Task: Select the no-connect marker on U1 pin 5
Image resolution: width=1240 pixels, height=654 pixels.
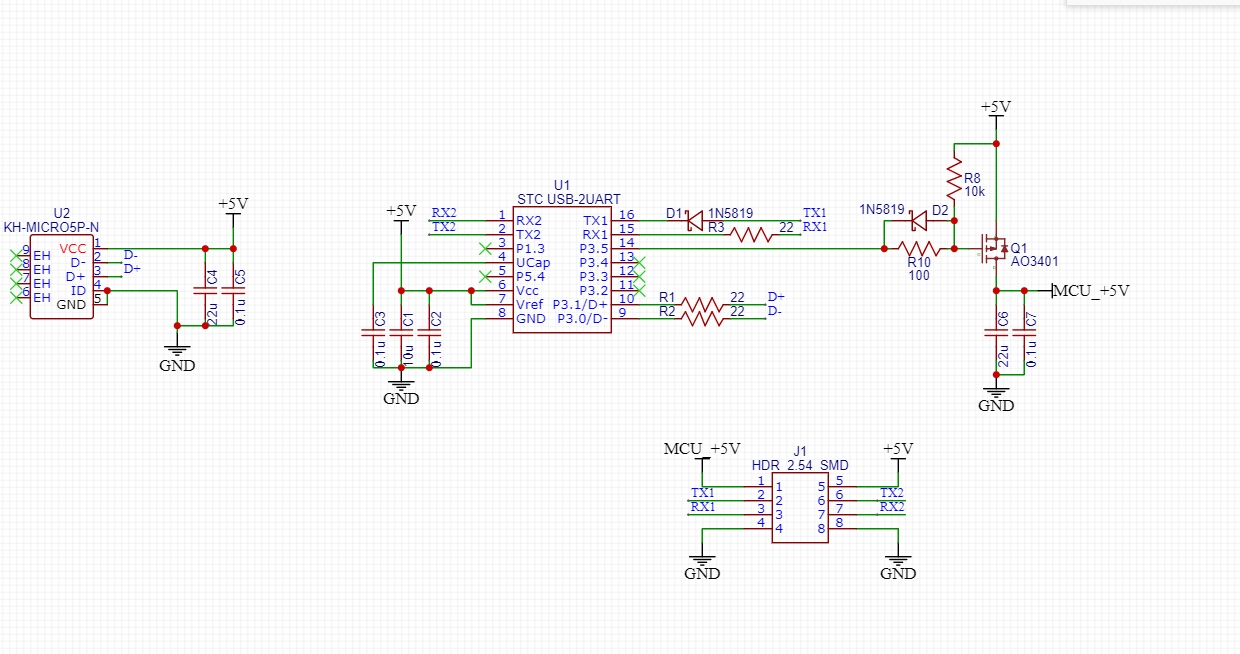Action: (485, 275)
